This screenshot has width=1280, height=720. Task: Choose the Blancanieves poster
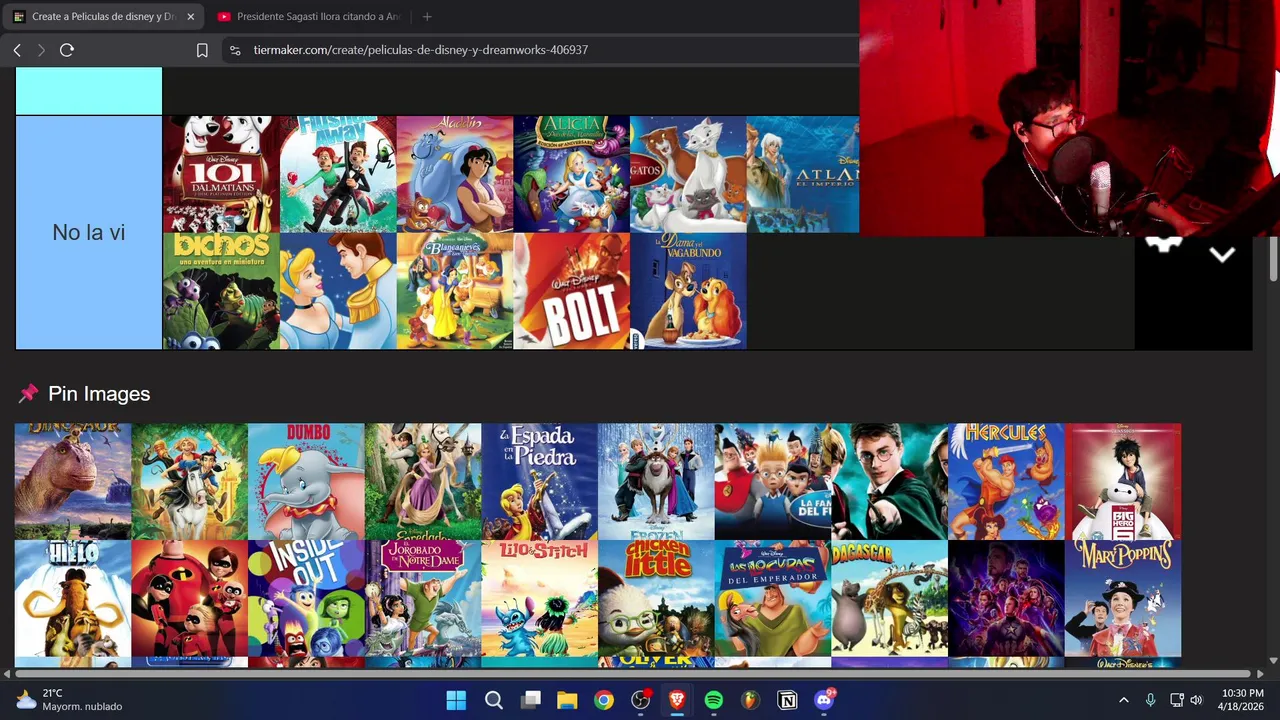455,291
